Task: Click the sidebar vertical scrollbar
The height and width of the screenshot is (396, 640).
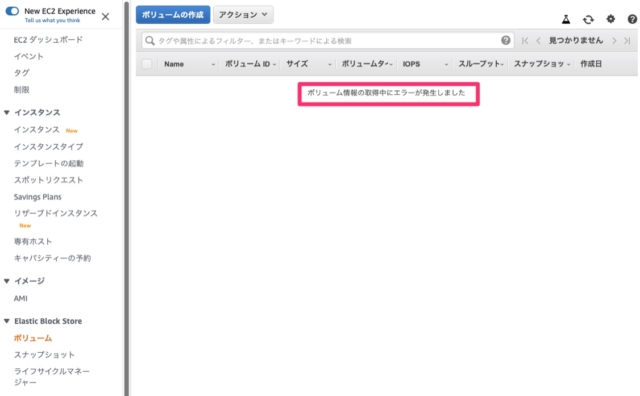Action: (x=126, y=198)
